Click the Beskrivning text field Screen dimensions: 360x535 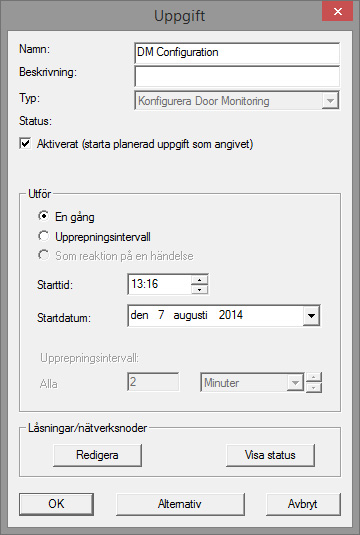pos(237,76)
